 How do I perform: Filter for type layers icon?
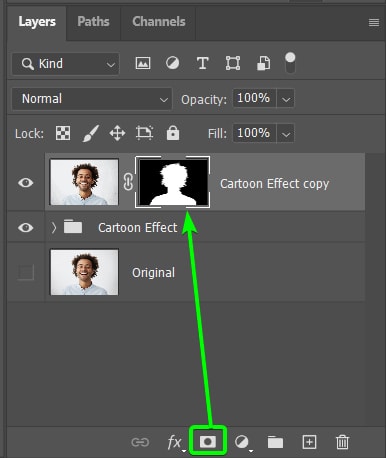coord(202,63)
